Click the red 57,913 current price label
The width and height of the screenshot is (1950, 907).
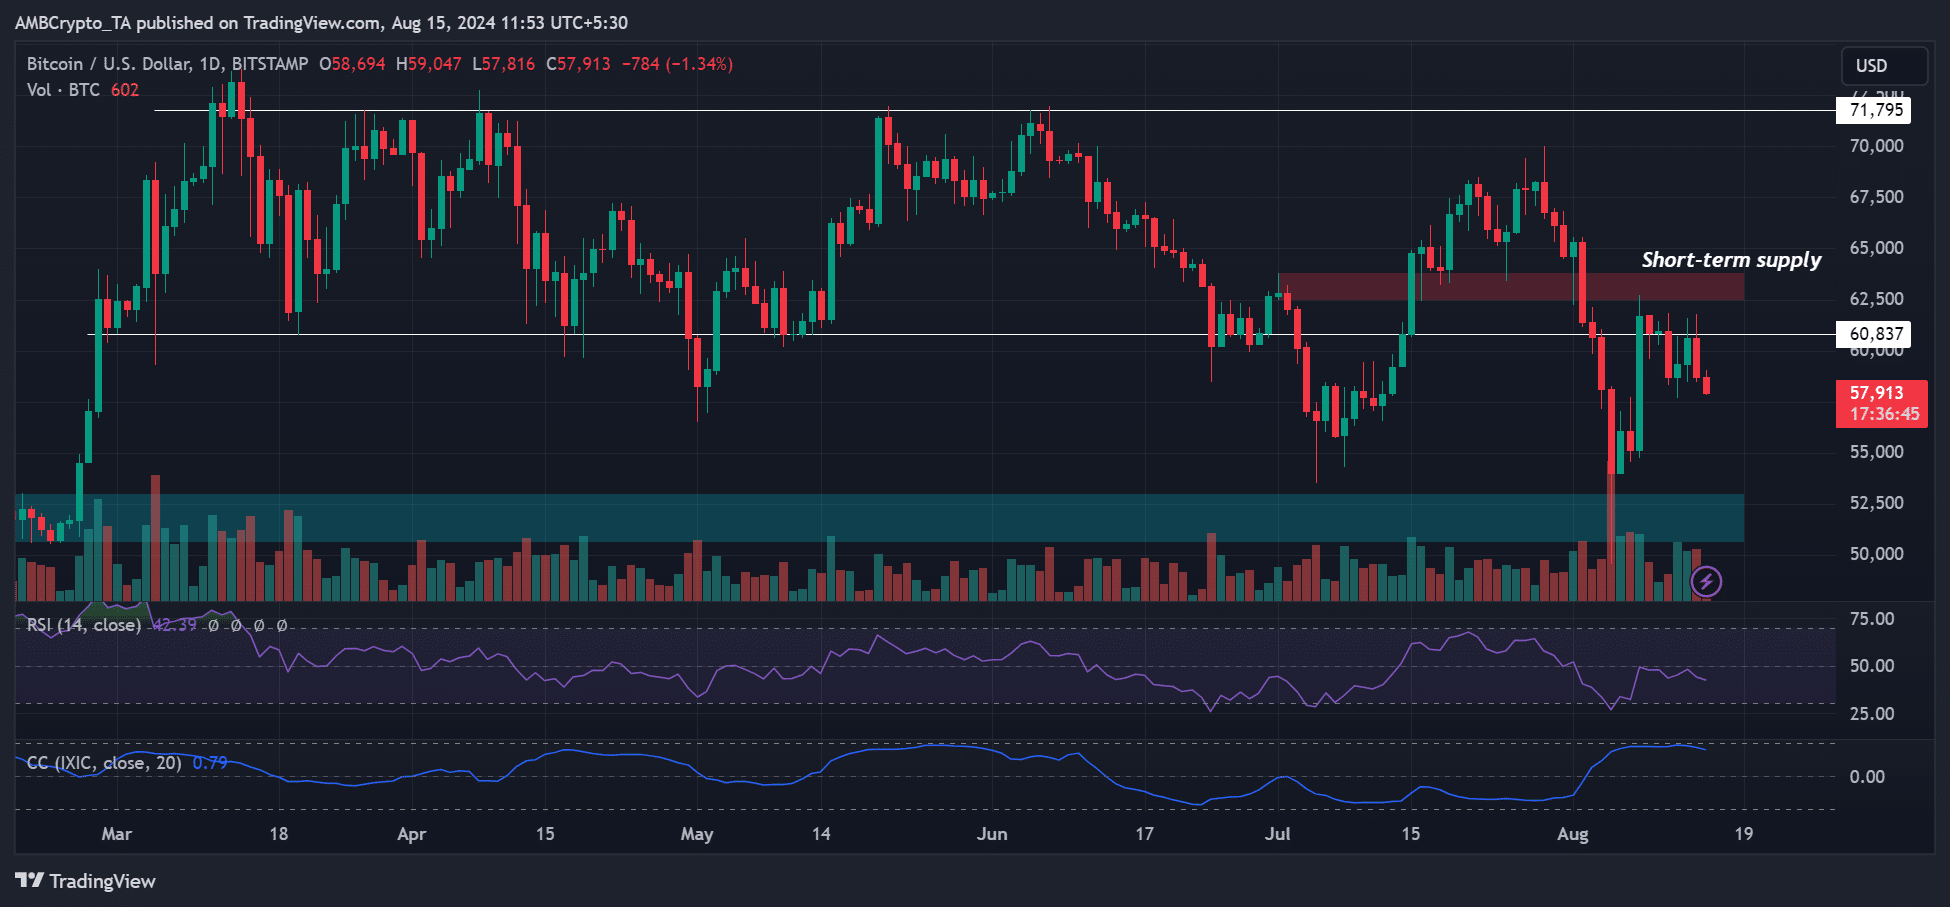[1877, 393]
